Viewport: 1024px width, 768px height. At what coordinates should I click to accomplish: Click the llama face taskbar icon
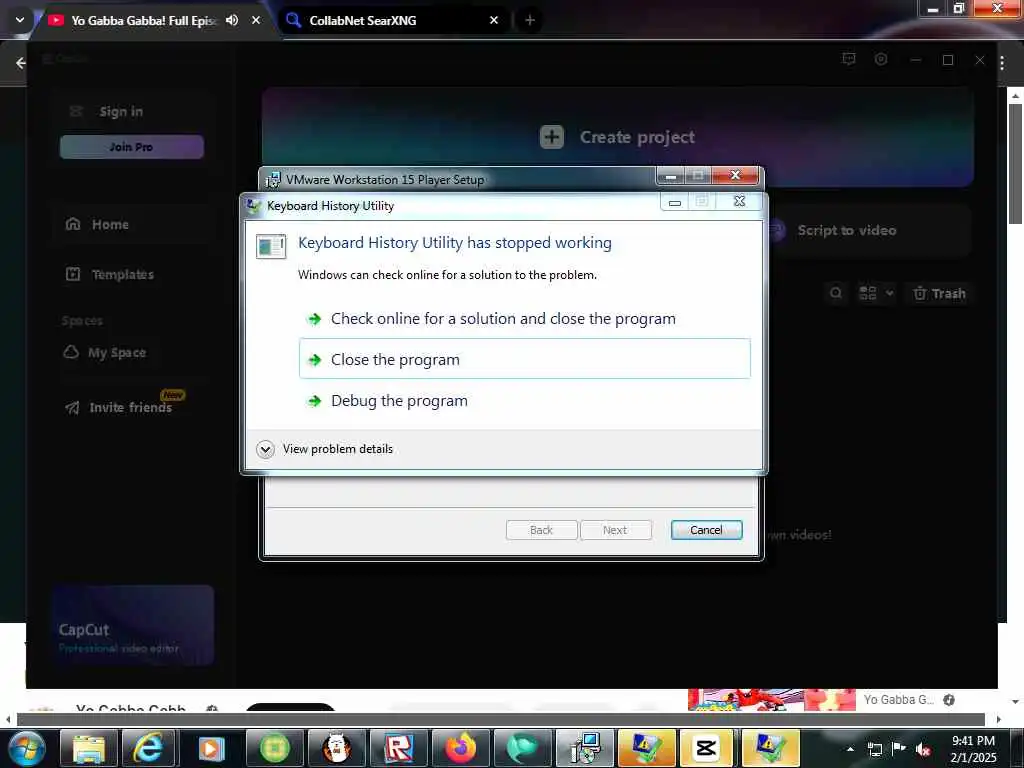pos(337,748)
